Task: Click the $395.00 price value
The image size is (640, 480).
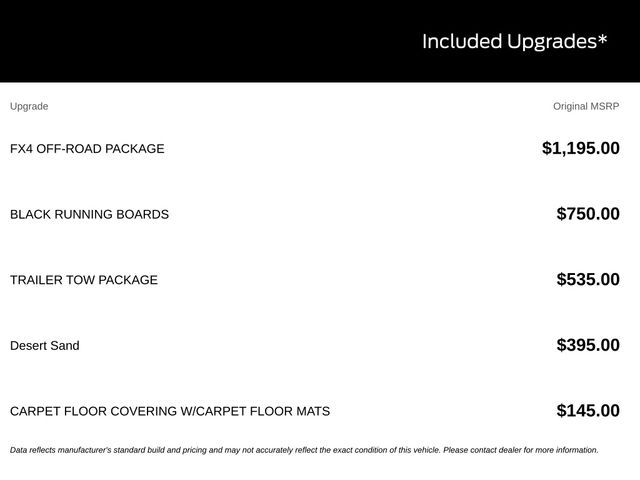Action: click(x=588, y=345)
